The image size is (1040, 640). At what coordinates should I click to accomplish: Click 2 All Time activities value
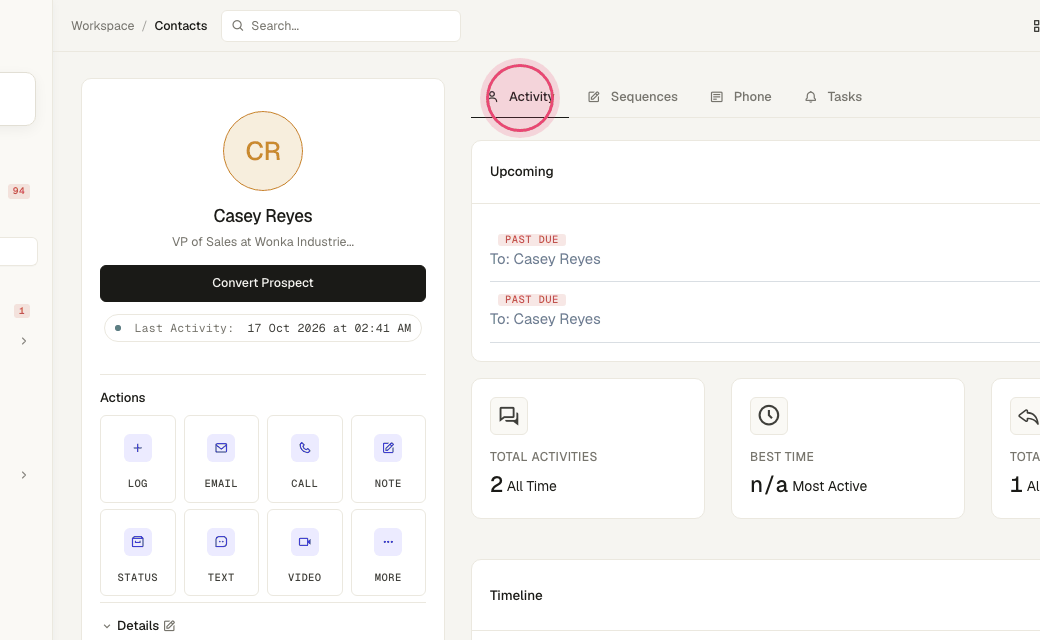(x=523, y=485)
